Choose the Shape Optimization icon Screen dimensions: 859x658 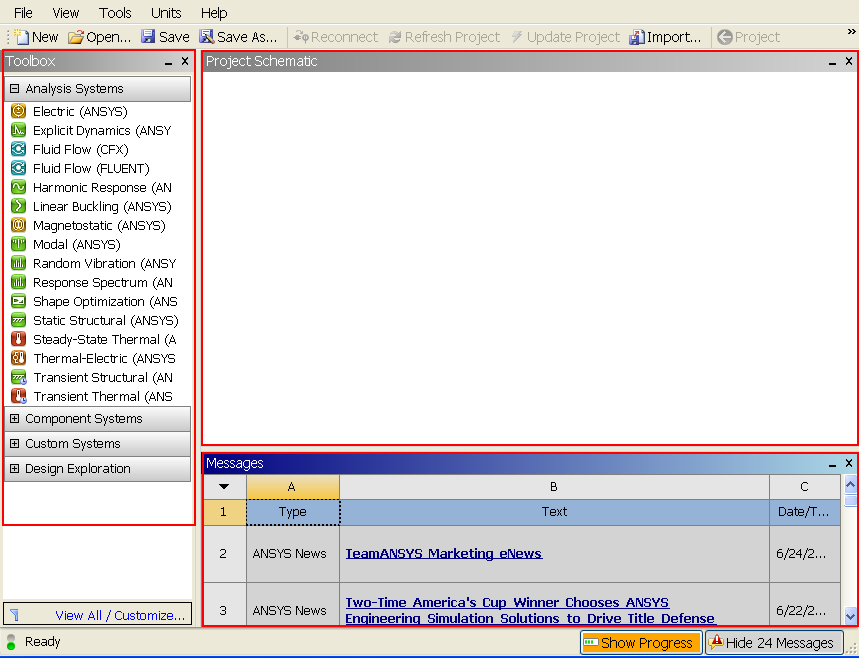coord(18,301)
